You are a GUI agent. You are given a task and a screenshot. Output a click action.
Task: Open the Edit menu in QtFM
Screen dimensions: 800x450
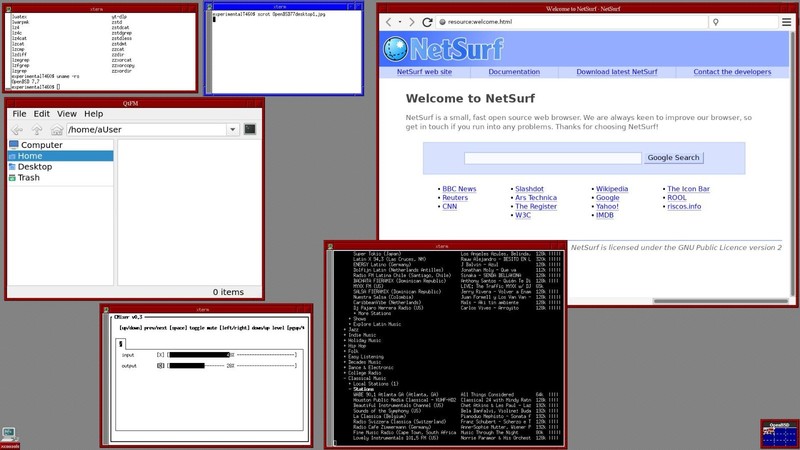pos(41,114)
